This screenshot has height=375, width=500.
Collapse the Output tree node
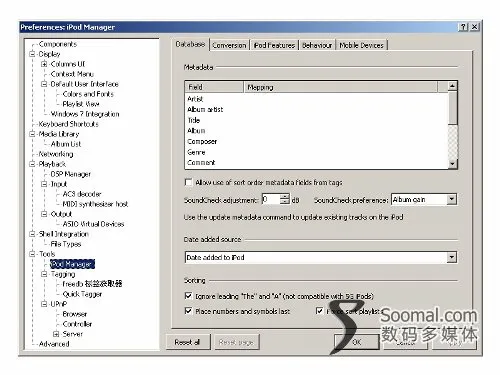tap(44, 214)
